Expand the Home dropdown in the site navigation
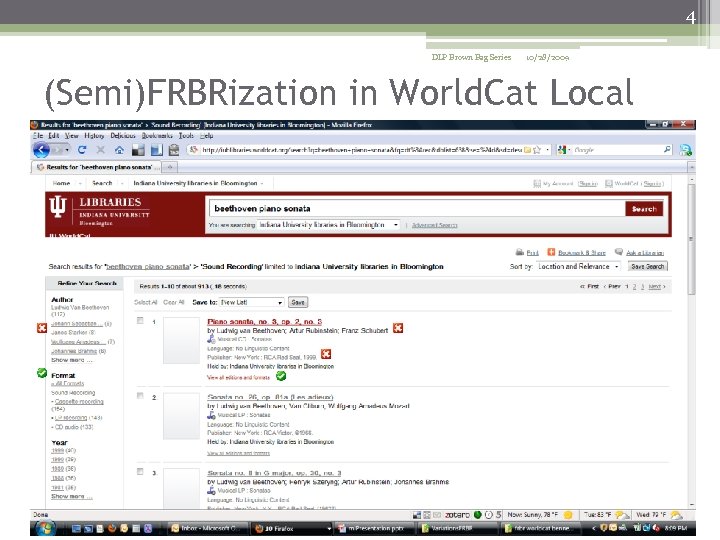 coord(80,184)
